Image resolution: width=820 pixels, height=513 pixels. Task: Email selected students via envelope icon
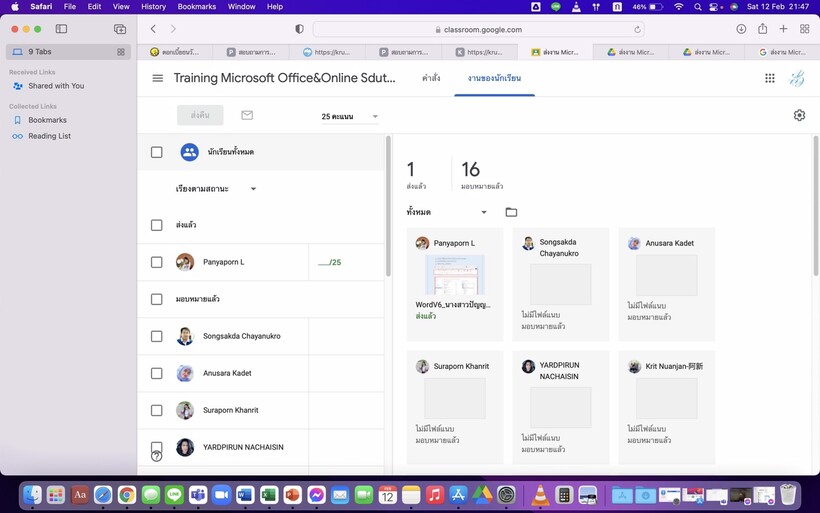[x=247, y=115]
